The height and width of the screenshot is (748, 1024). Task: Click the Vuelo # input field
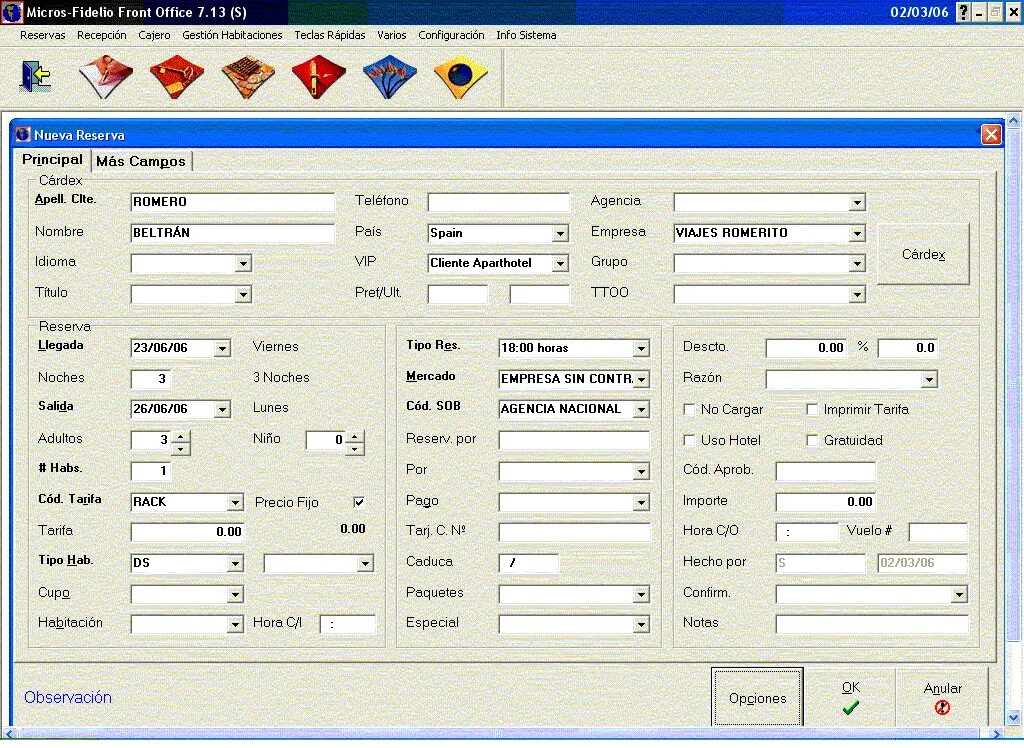point(938,532)
